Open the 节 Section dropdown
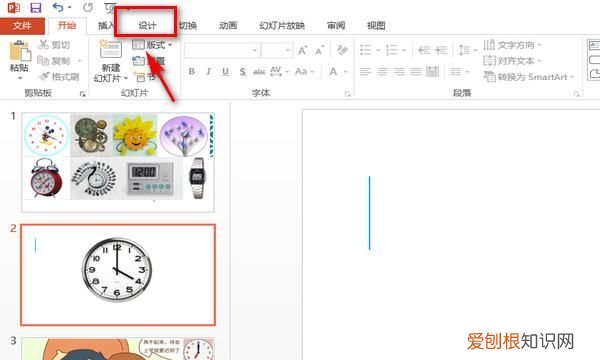Viewport: 600px width, 360px height. pos(144,78)
